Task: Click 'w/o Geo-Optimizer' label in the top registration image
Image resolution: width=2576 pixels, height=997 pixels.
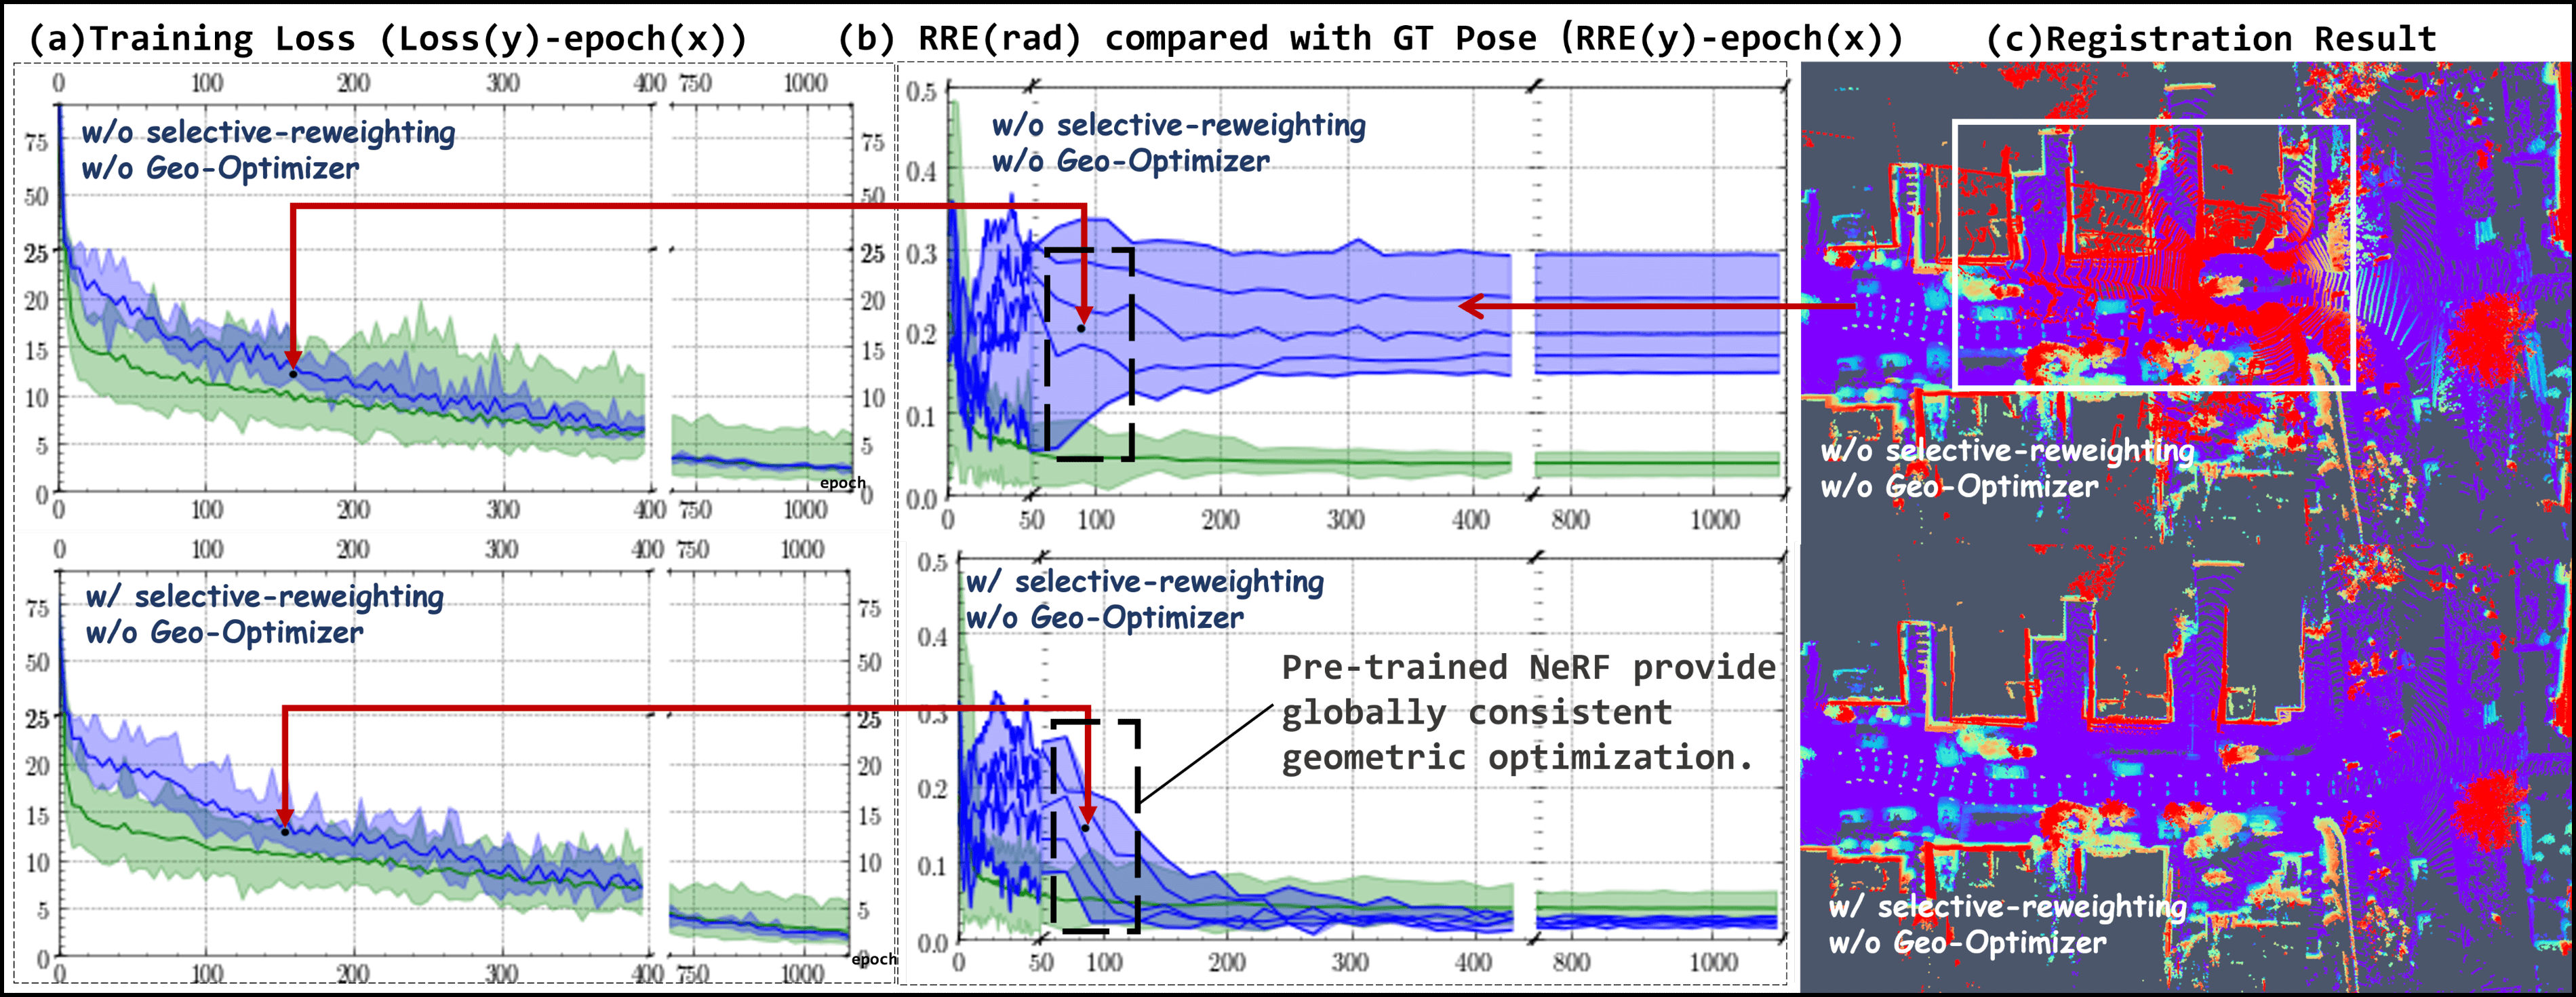Action: [1959, 487]
